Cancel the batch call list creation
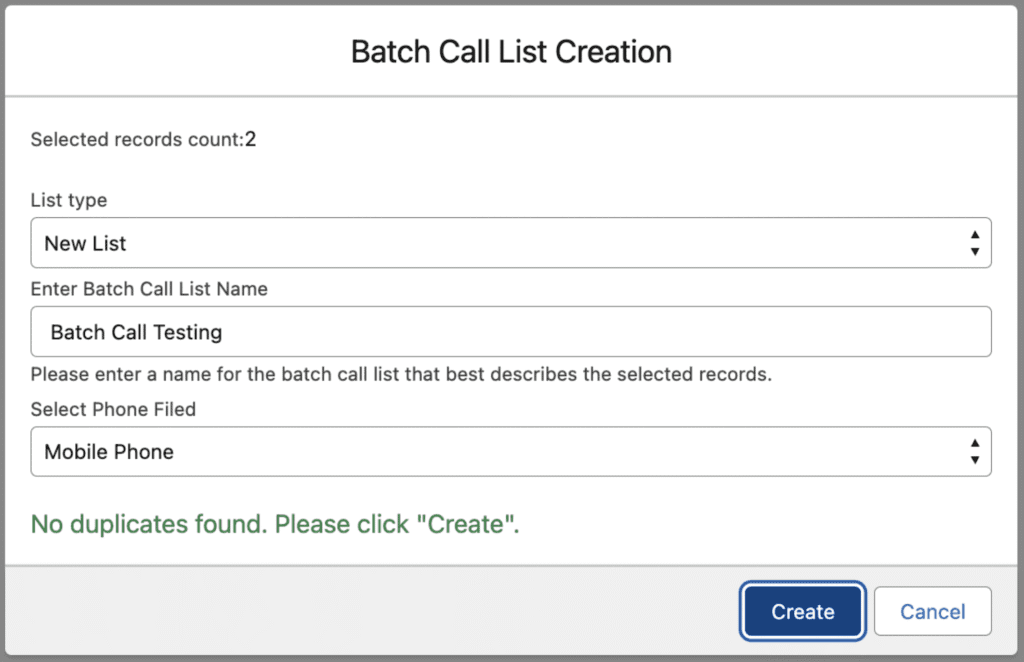This screenshot has height=662, width=1024. (932, 612)
